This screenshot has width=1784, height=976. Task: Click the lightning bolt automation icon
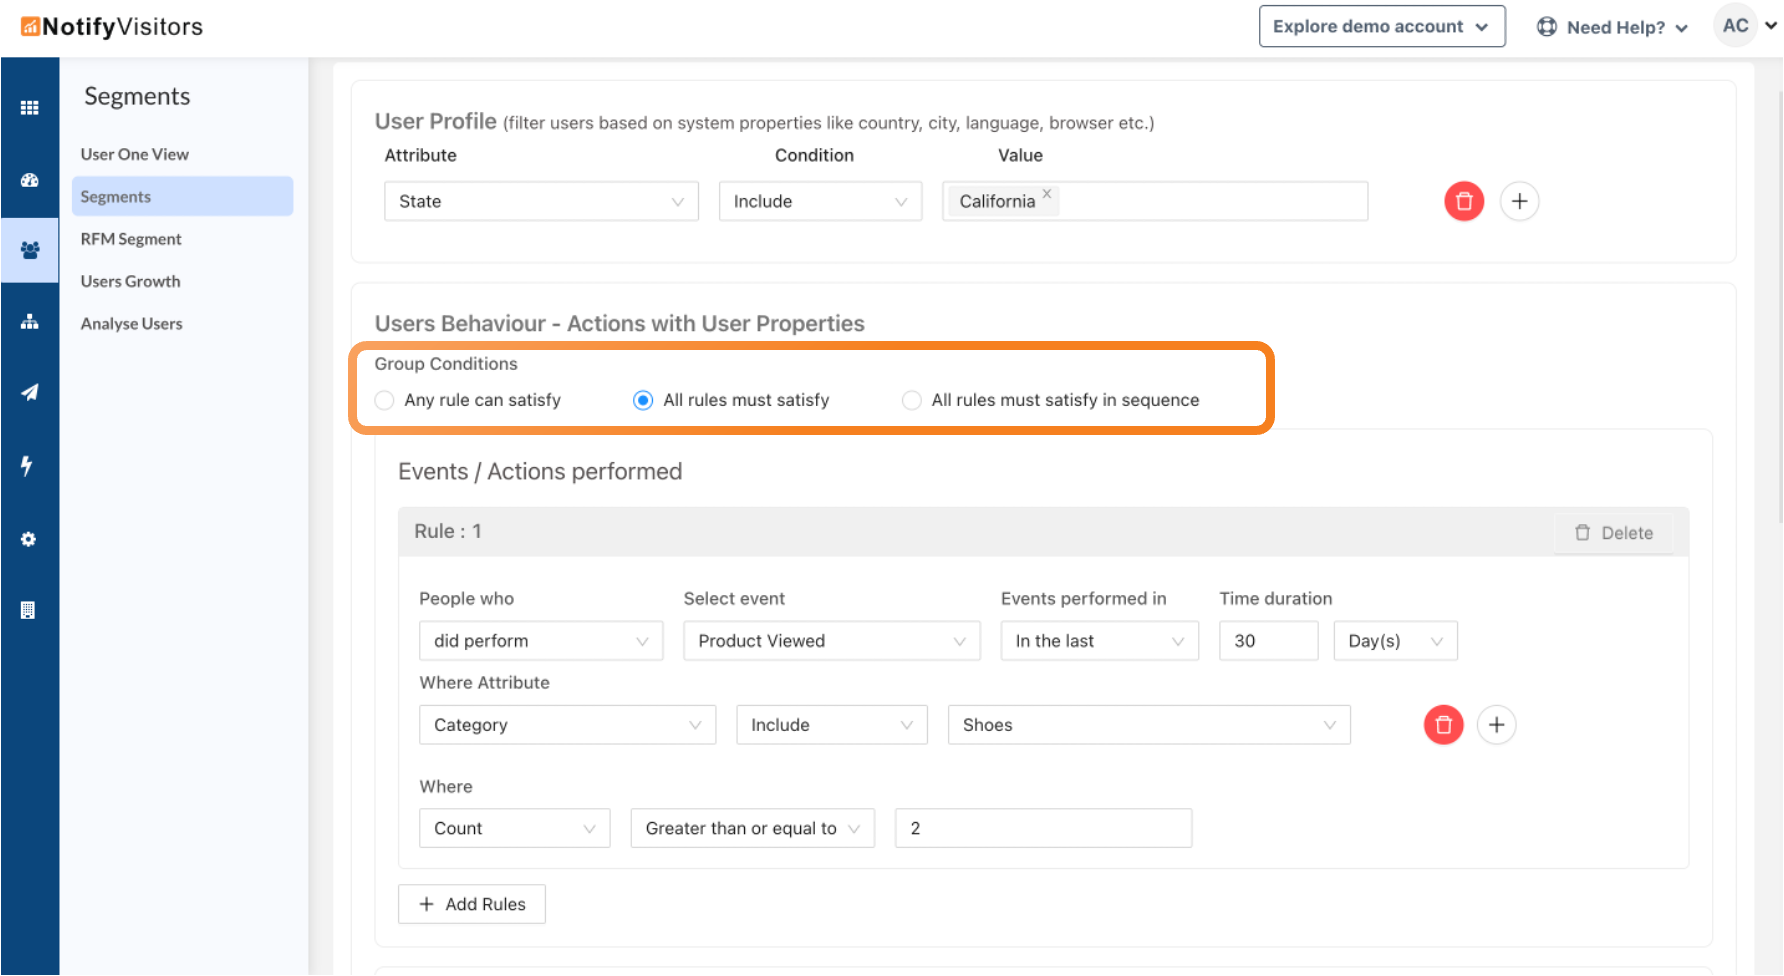(27, 465)
